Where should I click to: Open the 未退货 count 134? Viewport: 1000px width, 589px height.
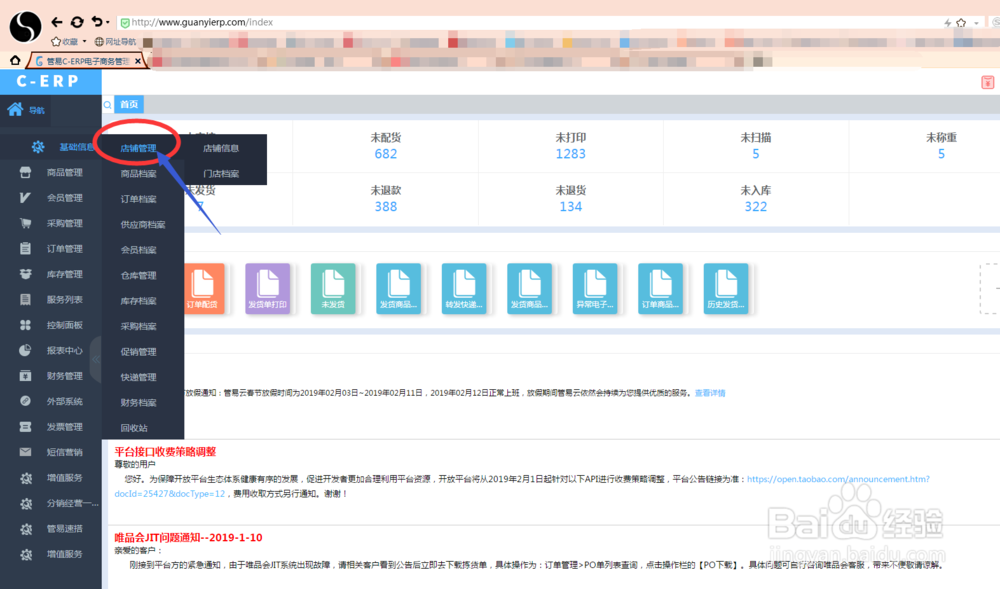pos(571,207)
